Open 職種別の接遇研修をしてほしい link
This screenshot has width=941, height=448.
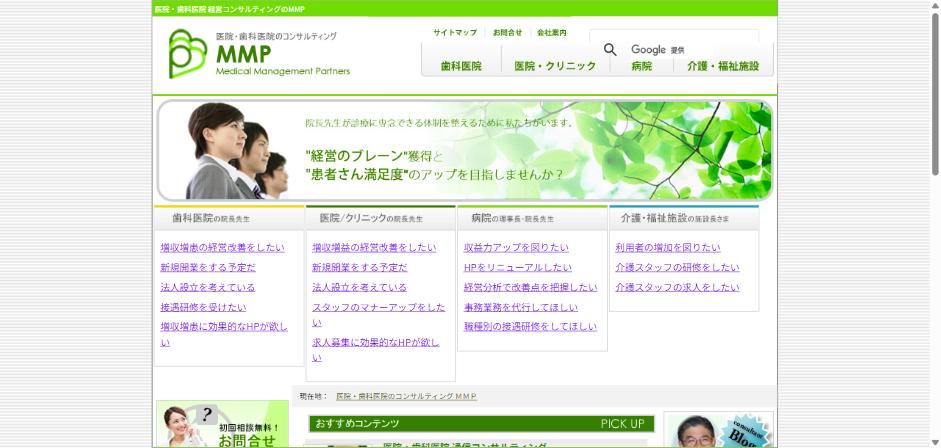pos(531,327)
